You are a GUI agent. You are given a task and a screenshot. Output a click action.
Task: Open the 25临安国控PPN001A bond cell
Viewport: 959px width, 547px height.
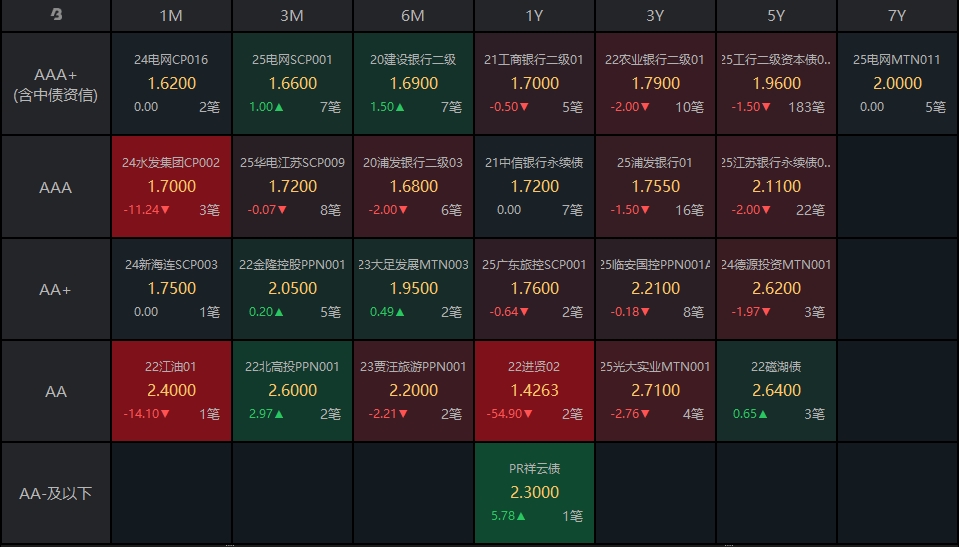655,289
